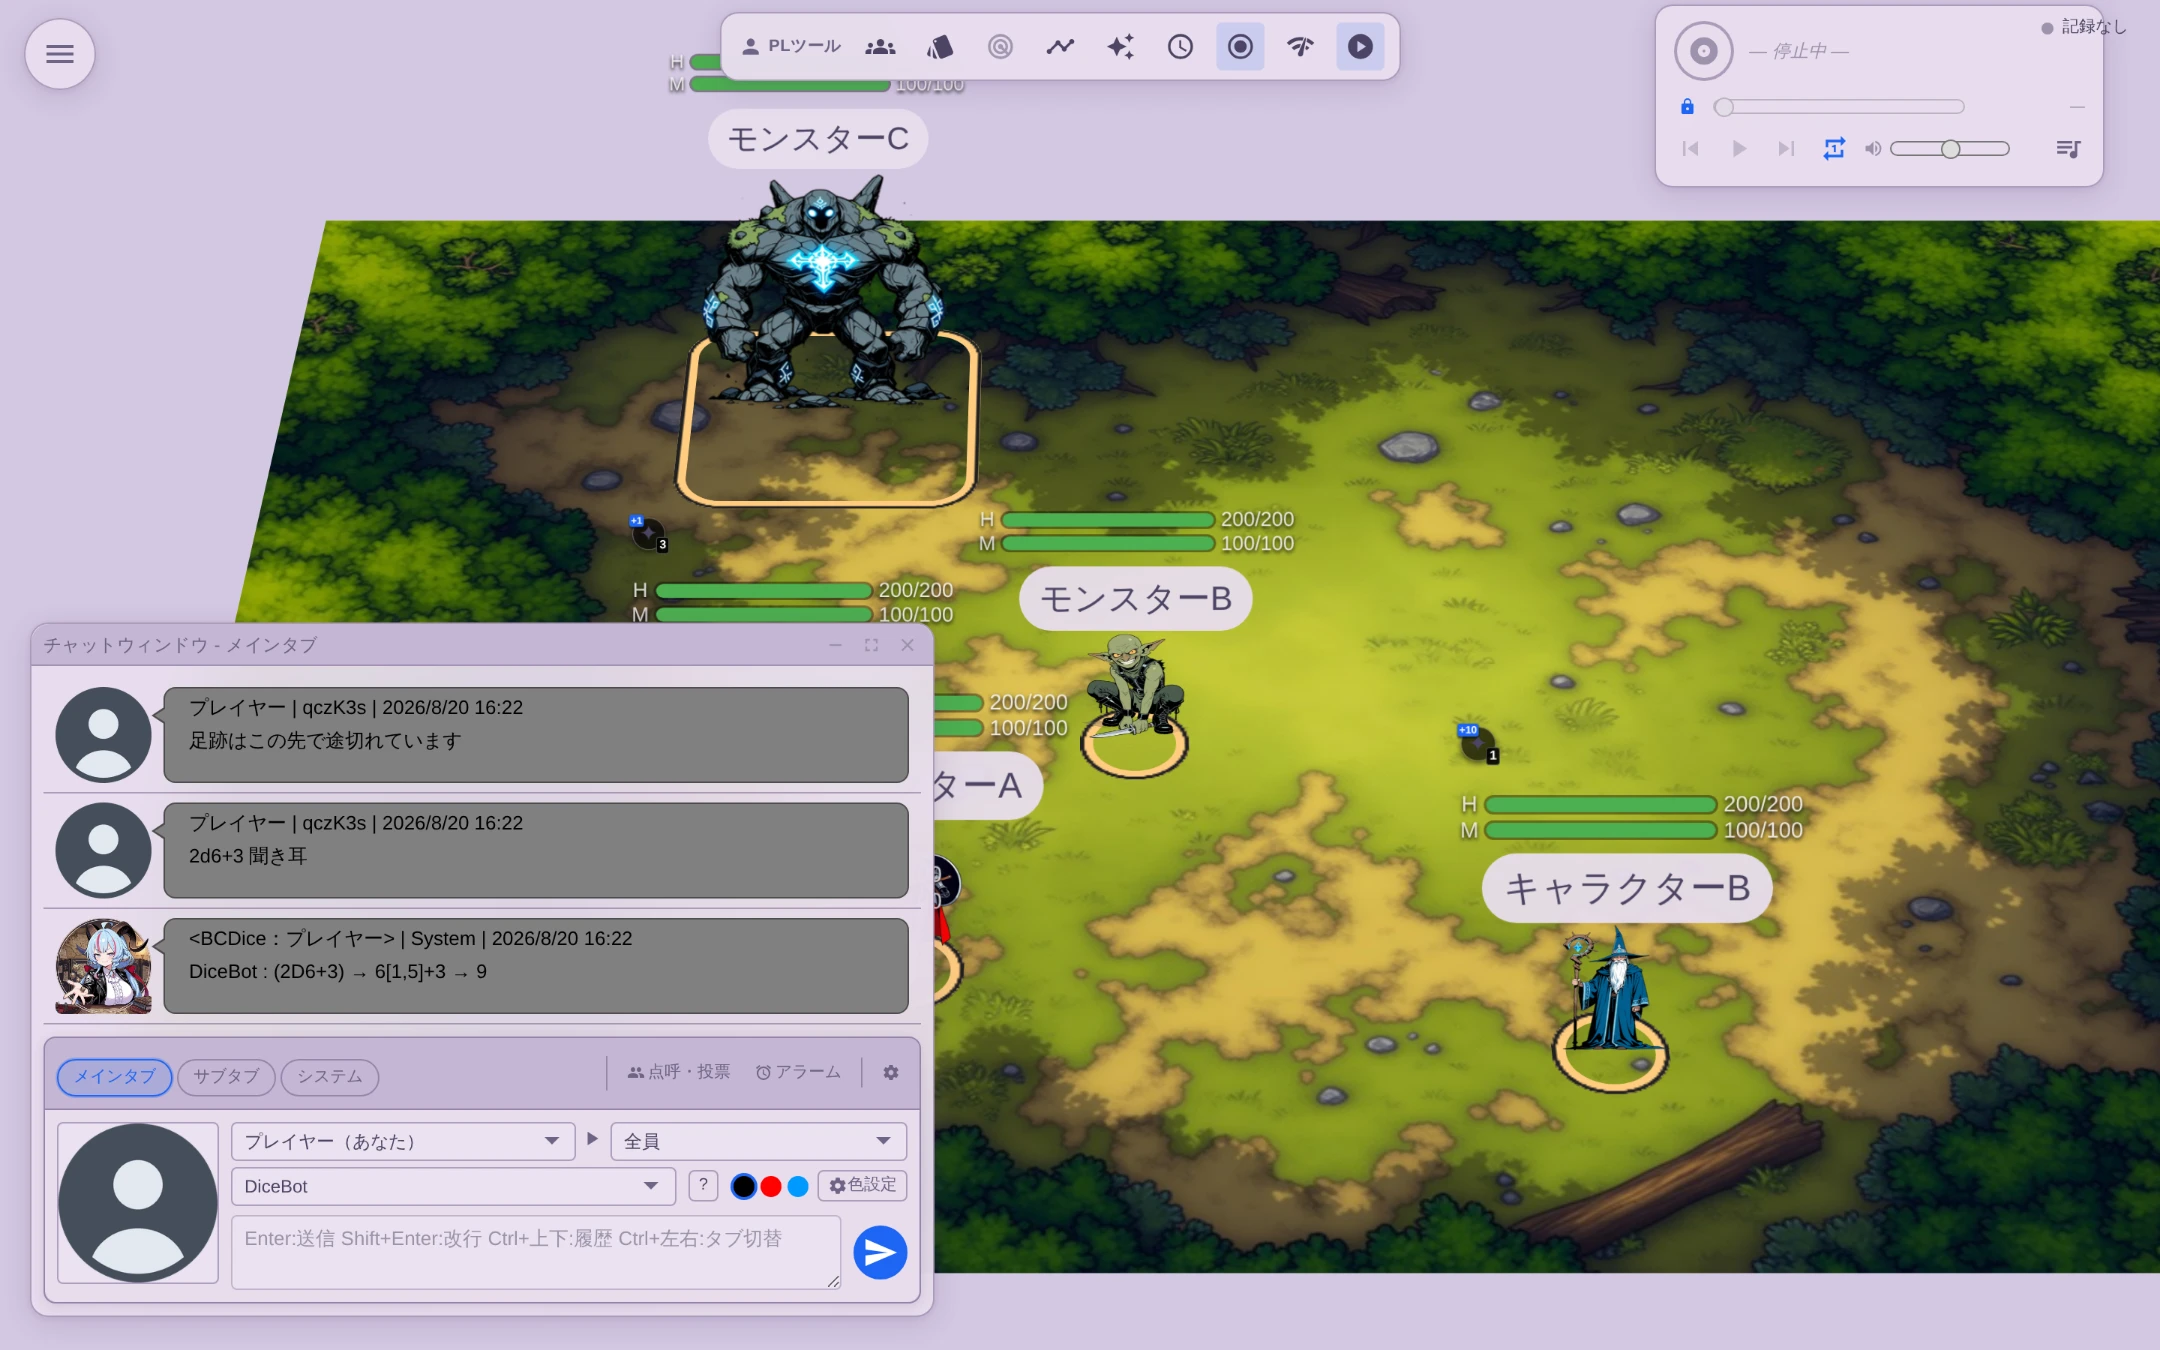Click the music seek position slider

pos(1839,107)
